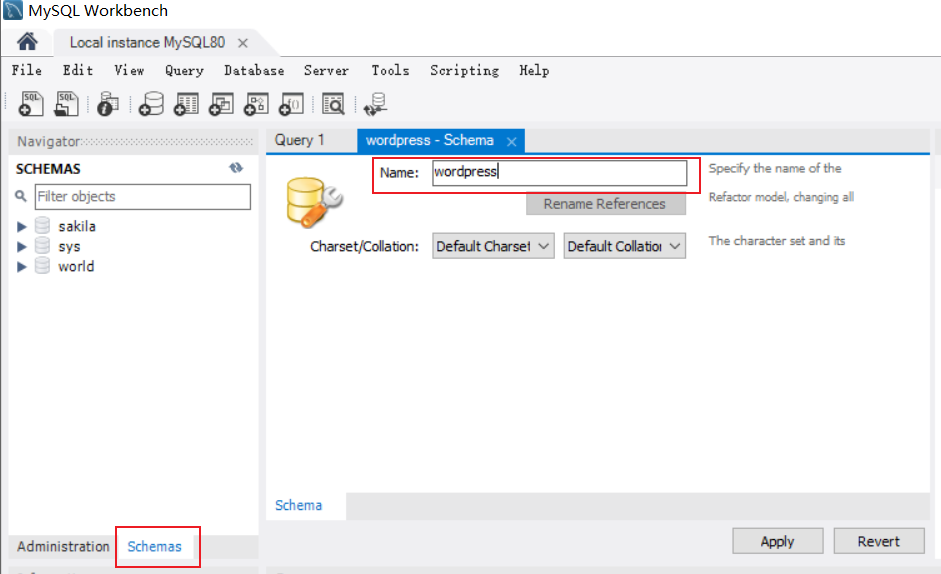941x574 pixels.
Task: Click the Filter objects search box
Action: coord(143,196)
